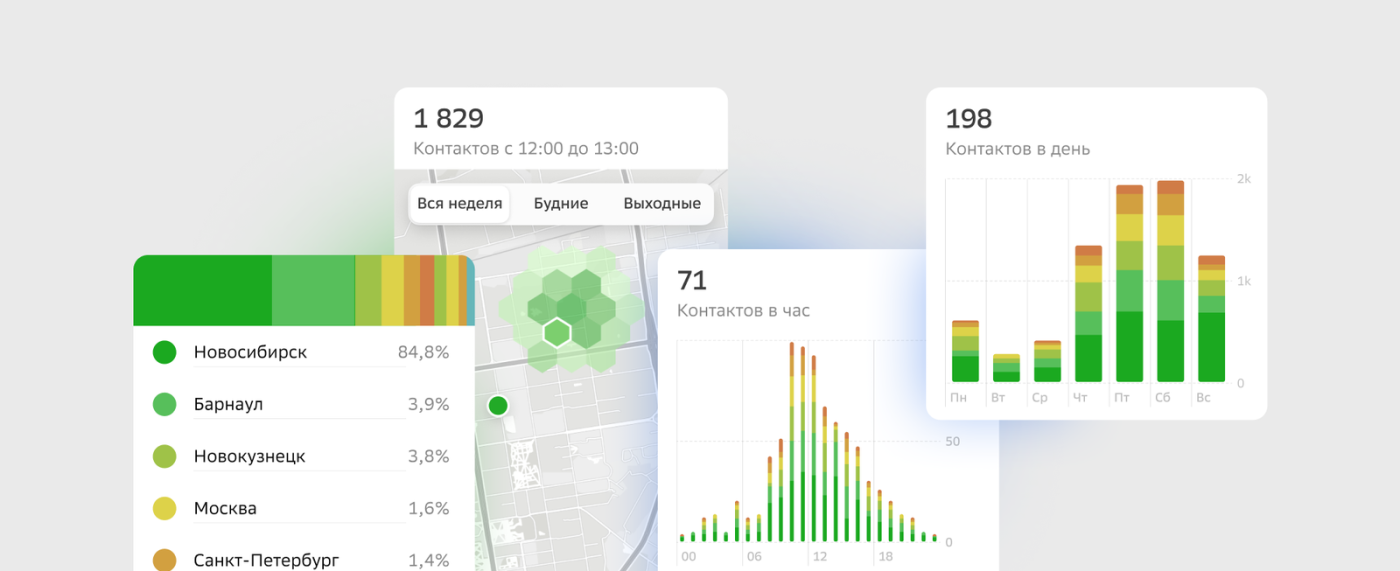1400x571 pixels.
Task: Click the orange Санкт-Петербург legend dot
Action: coord(165,559)
